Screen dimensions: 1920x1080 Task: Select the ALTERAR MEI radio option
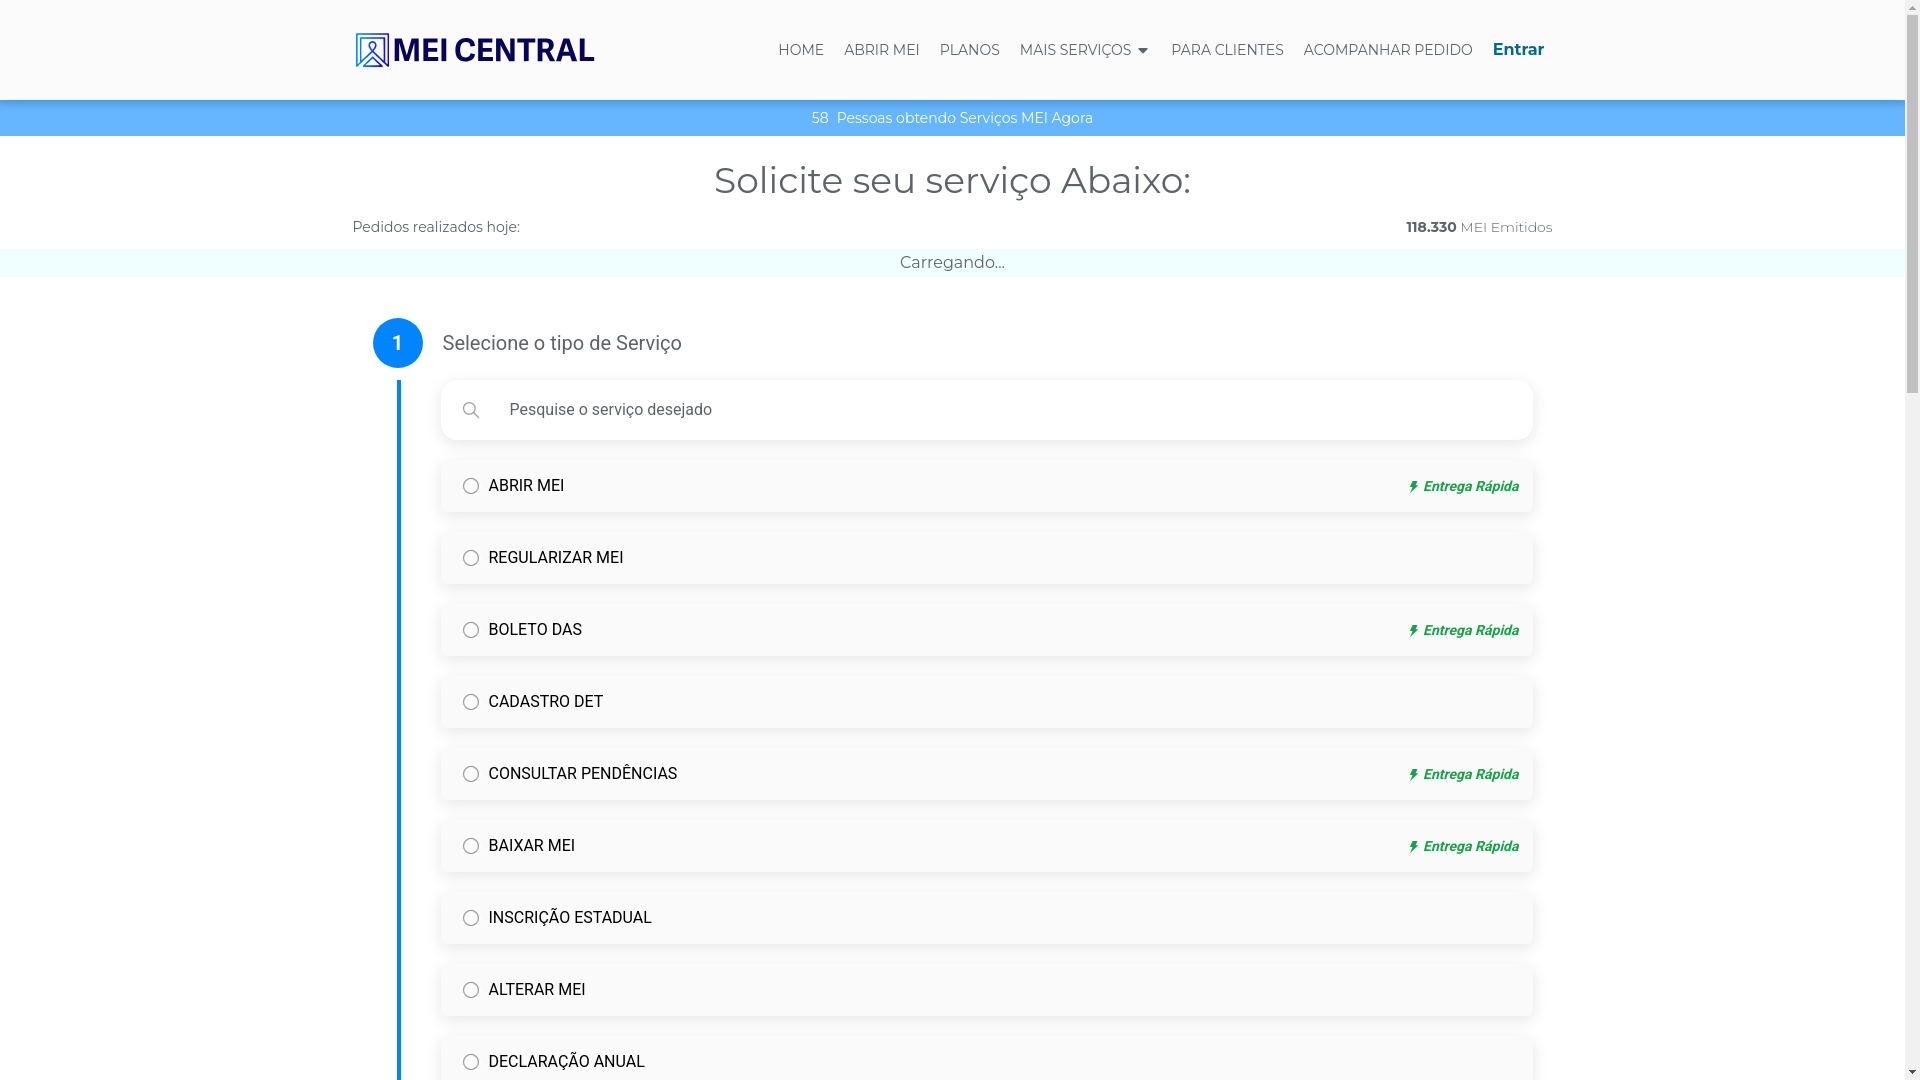(x=471, y=990)
